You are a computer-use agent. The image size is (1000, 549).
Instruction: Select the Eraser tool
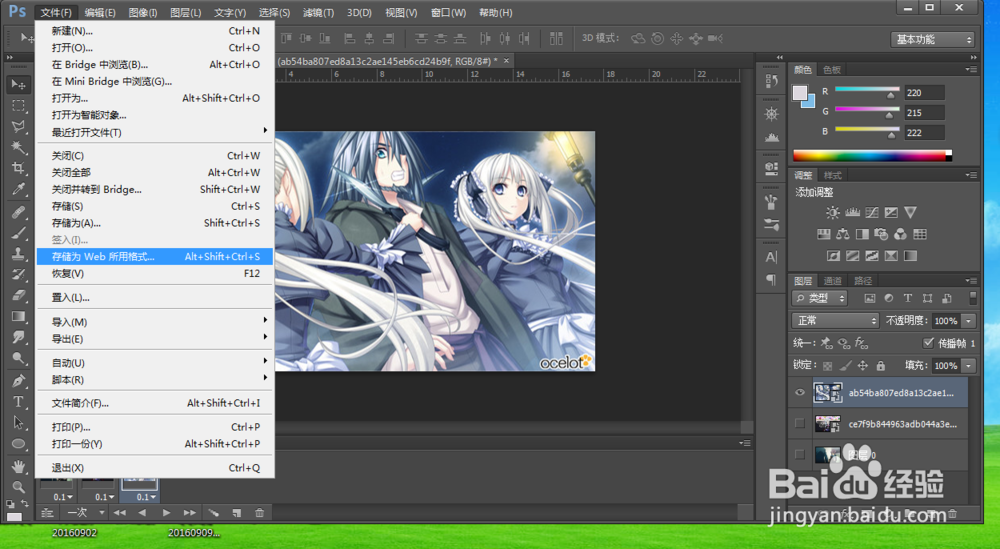(18, 295)
